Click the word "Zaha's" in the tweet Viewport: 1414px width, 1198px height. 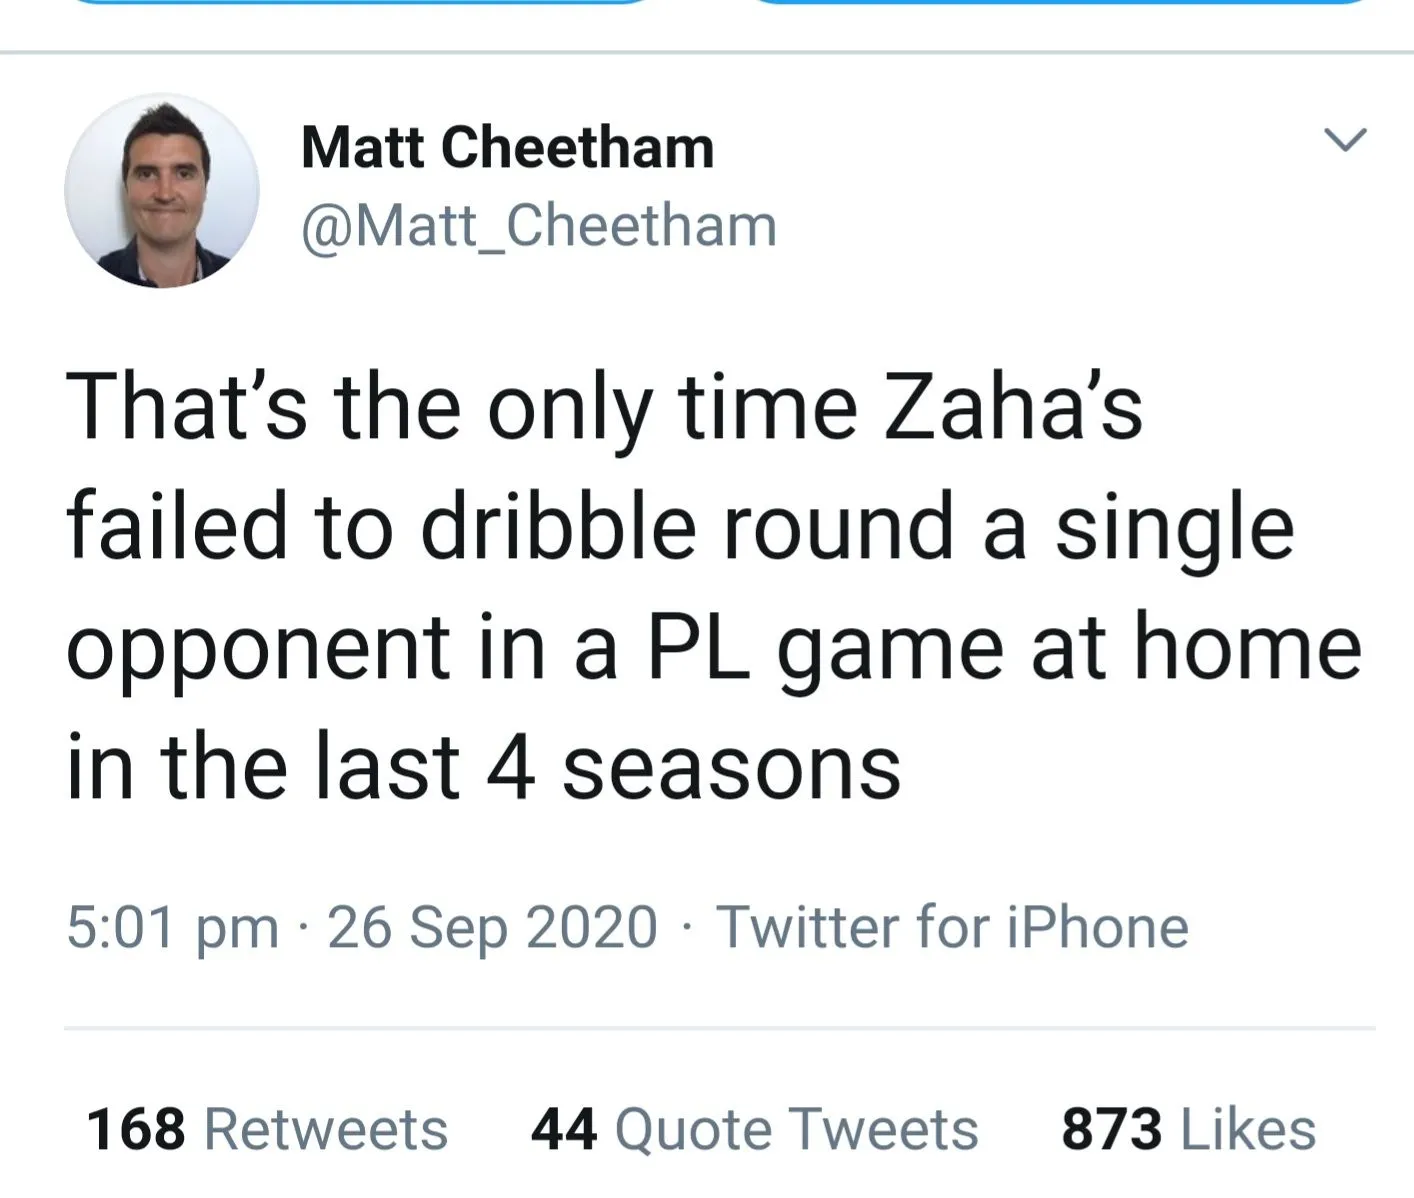pyautogui.click(x=1012, y=409)
